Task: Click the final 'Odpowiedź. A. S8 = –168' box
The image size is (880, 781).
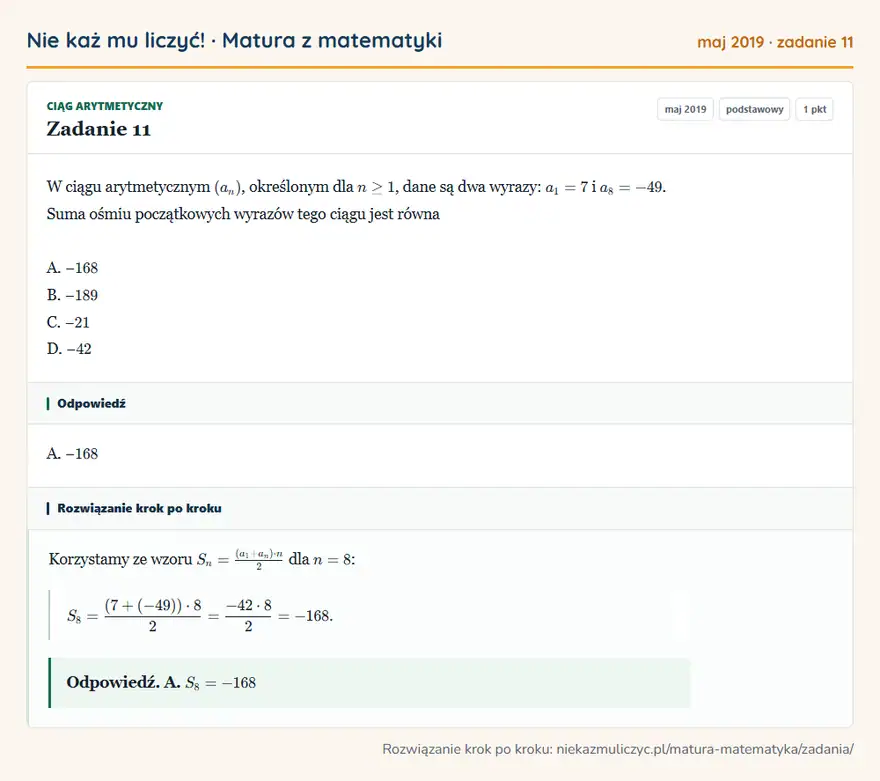Action: point(369,683)
